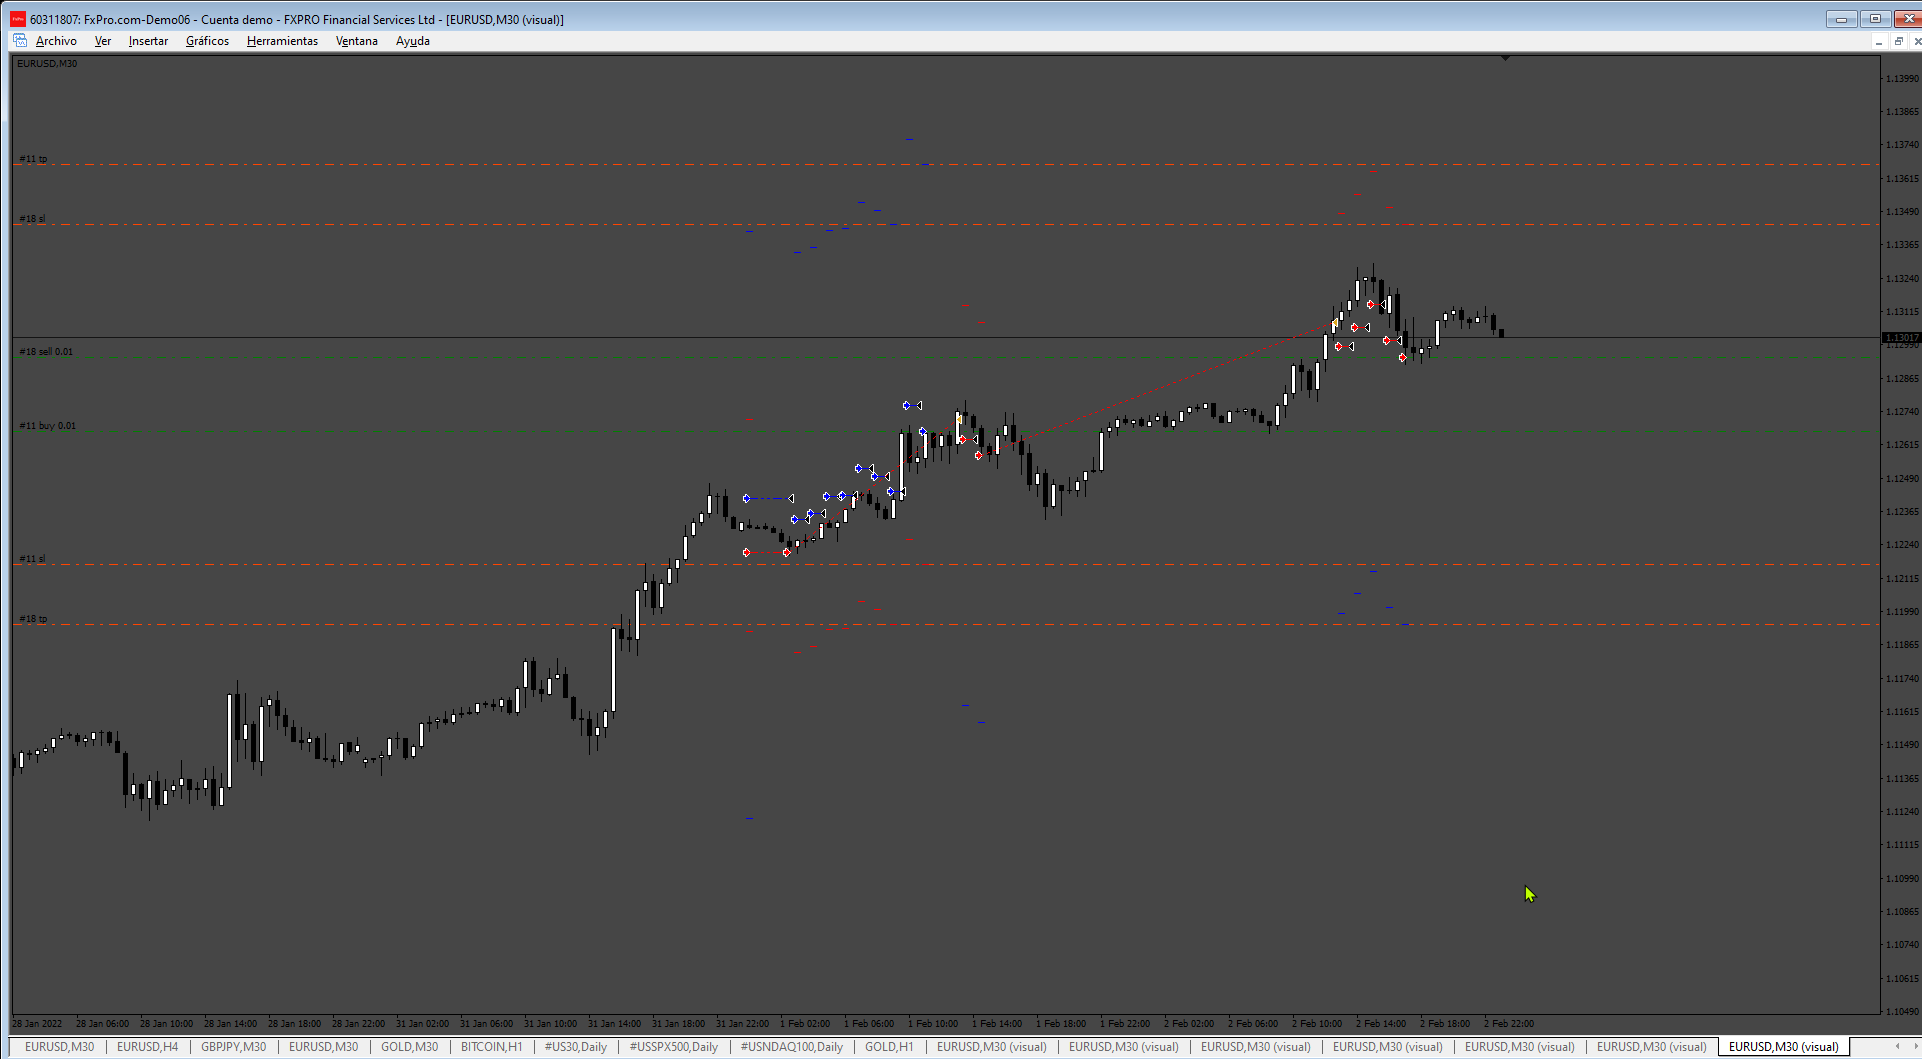Click the chart shift triangle marker at top

[x=1505, y=59]
